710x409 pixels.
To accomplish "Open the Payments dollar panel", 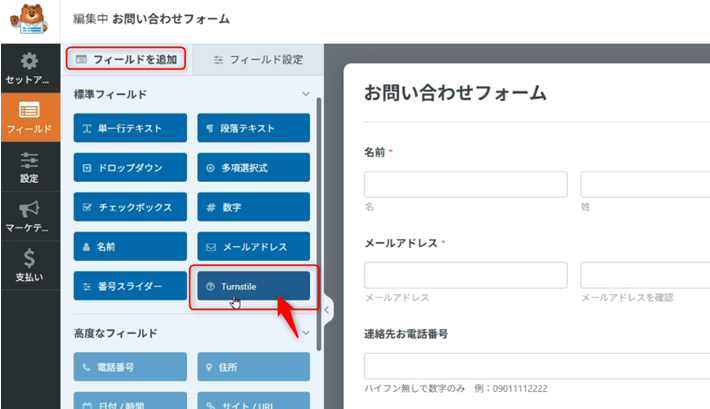I will click(x=29, y=265).
